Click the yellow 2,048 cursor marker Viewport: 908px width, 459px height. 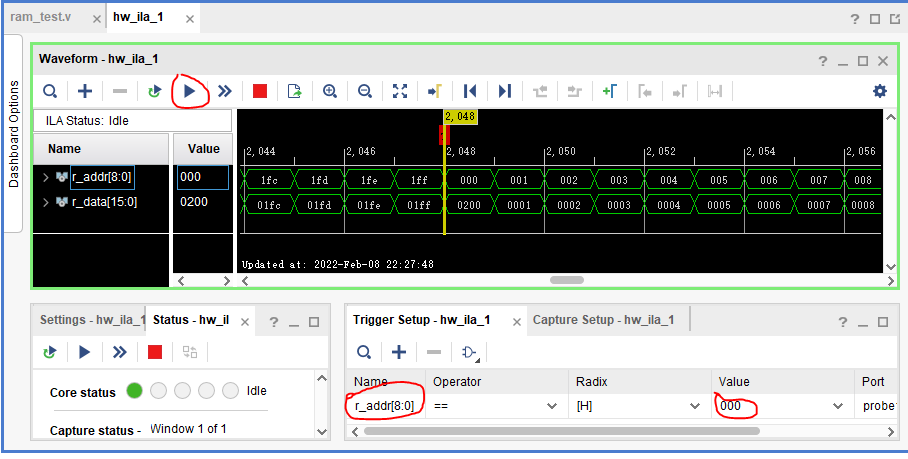tap(460, 116)
